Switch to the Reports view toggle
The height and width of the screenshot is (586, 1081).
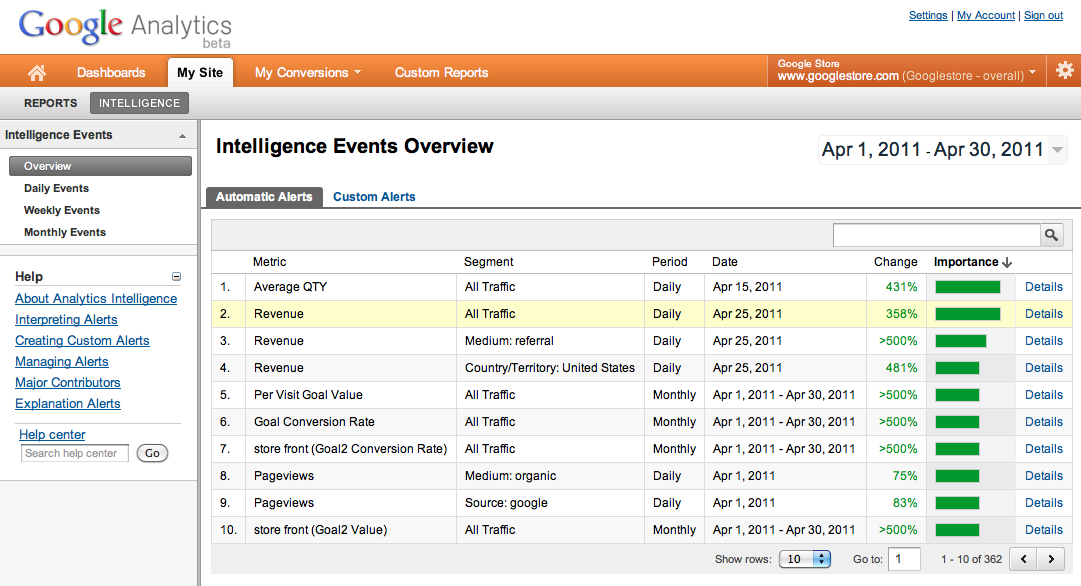point(51,103)
